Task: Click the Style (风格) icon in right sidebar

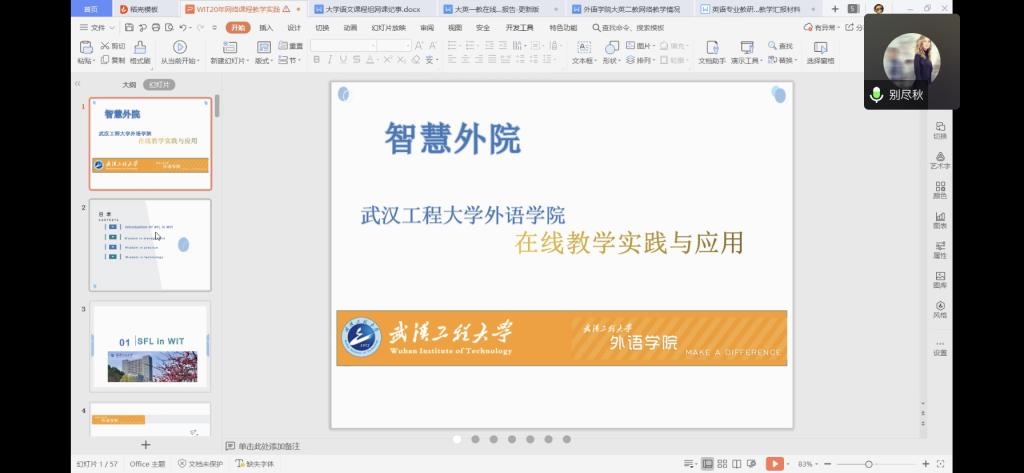Action: coord(940,305)
